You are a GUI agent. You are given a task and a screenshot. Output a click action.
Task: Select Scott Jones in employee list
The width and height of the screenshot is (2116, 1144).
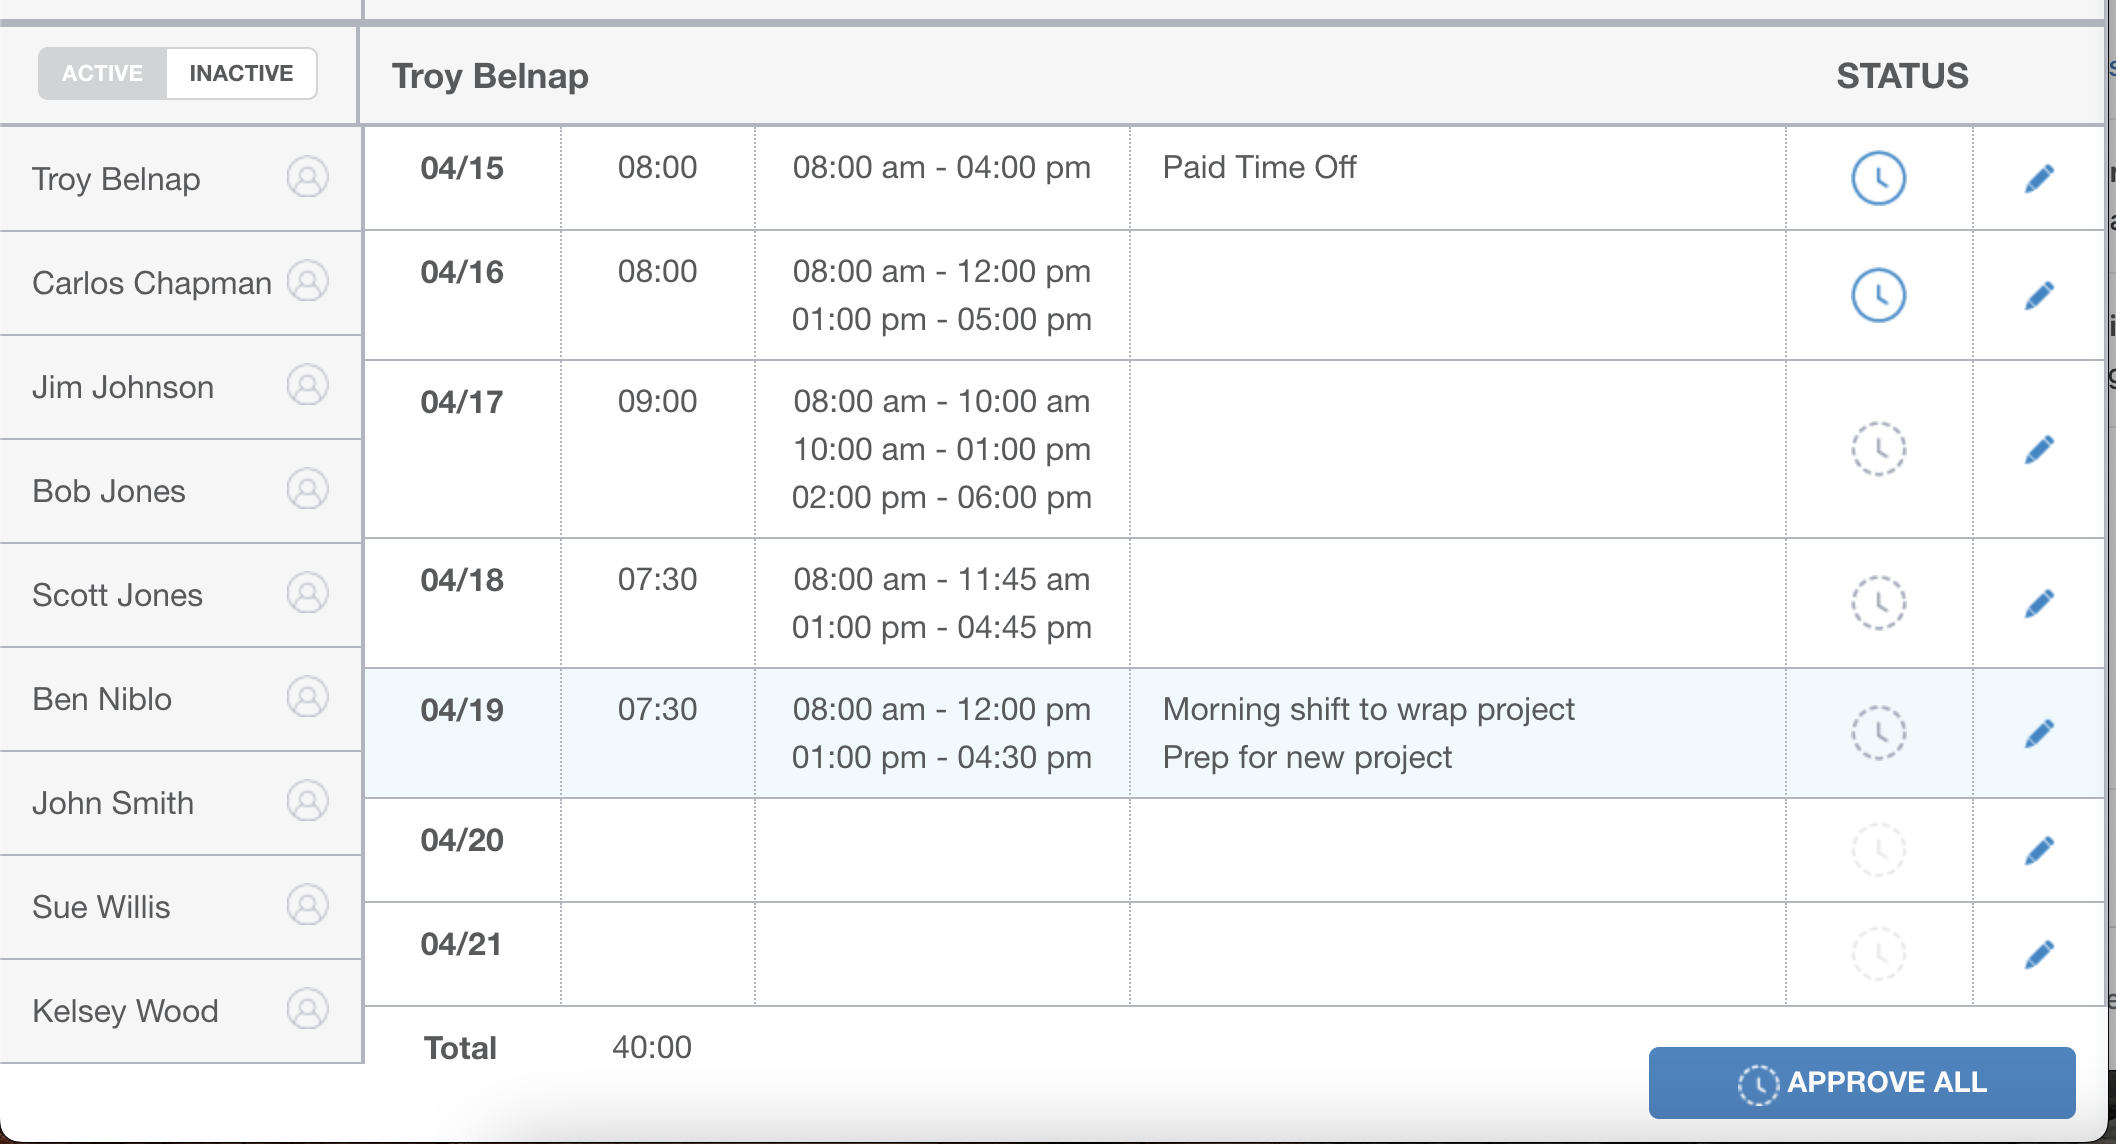(180, 595)
